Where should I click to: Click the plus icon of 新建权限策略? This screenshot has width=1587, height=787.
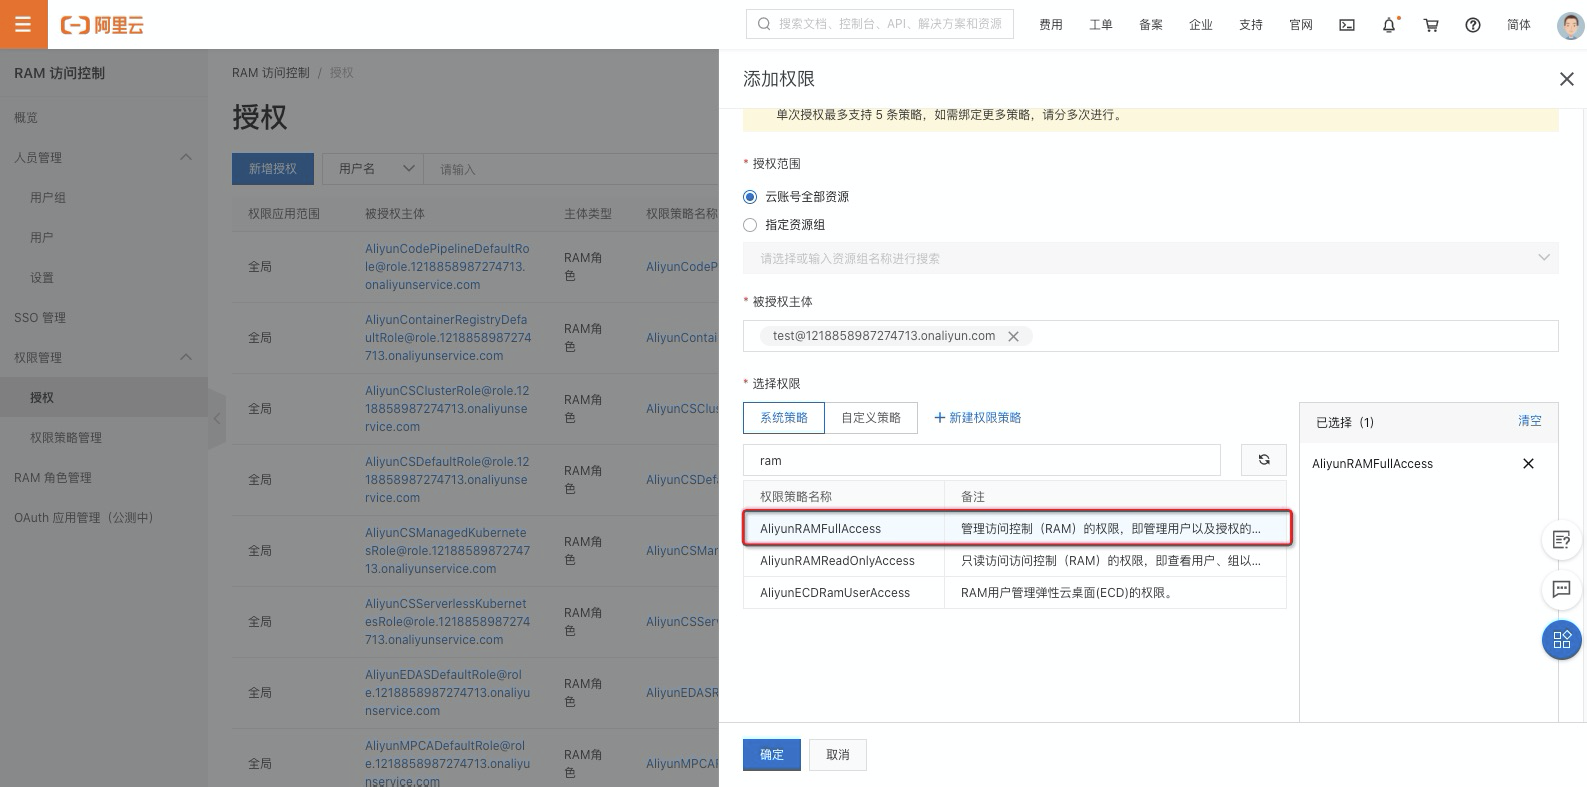[x=940, y=418]
